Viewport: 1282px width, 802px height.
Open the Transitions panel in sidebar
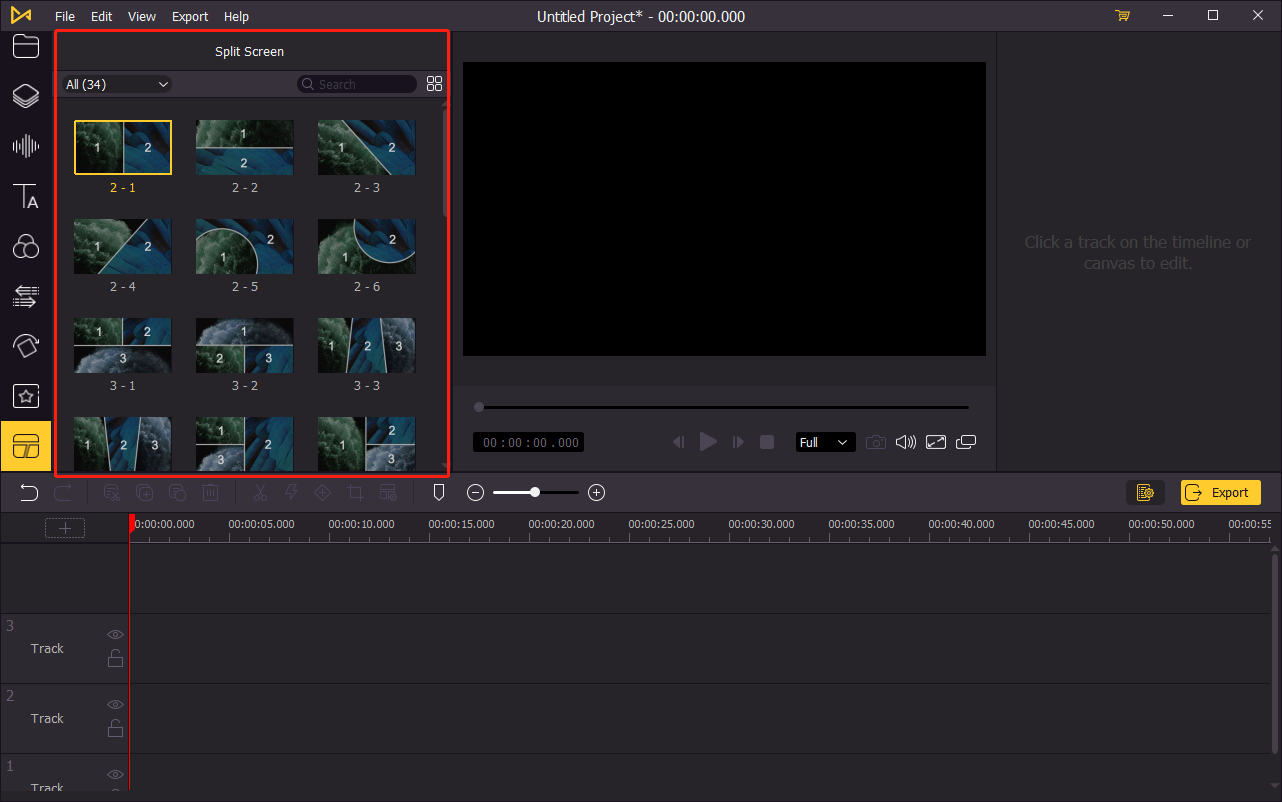pos(26,296)
